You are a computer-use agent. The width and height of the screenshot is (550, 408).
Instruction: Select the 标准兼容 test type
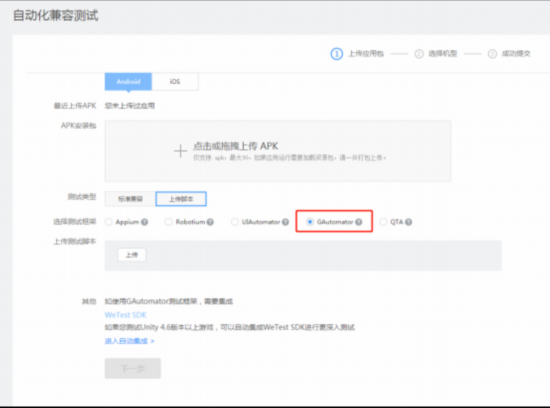(130, 199)
